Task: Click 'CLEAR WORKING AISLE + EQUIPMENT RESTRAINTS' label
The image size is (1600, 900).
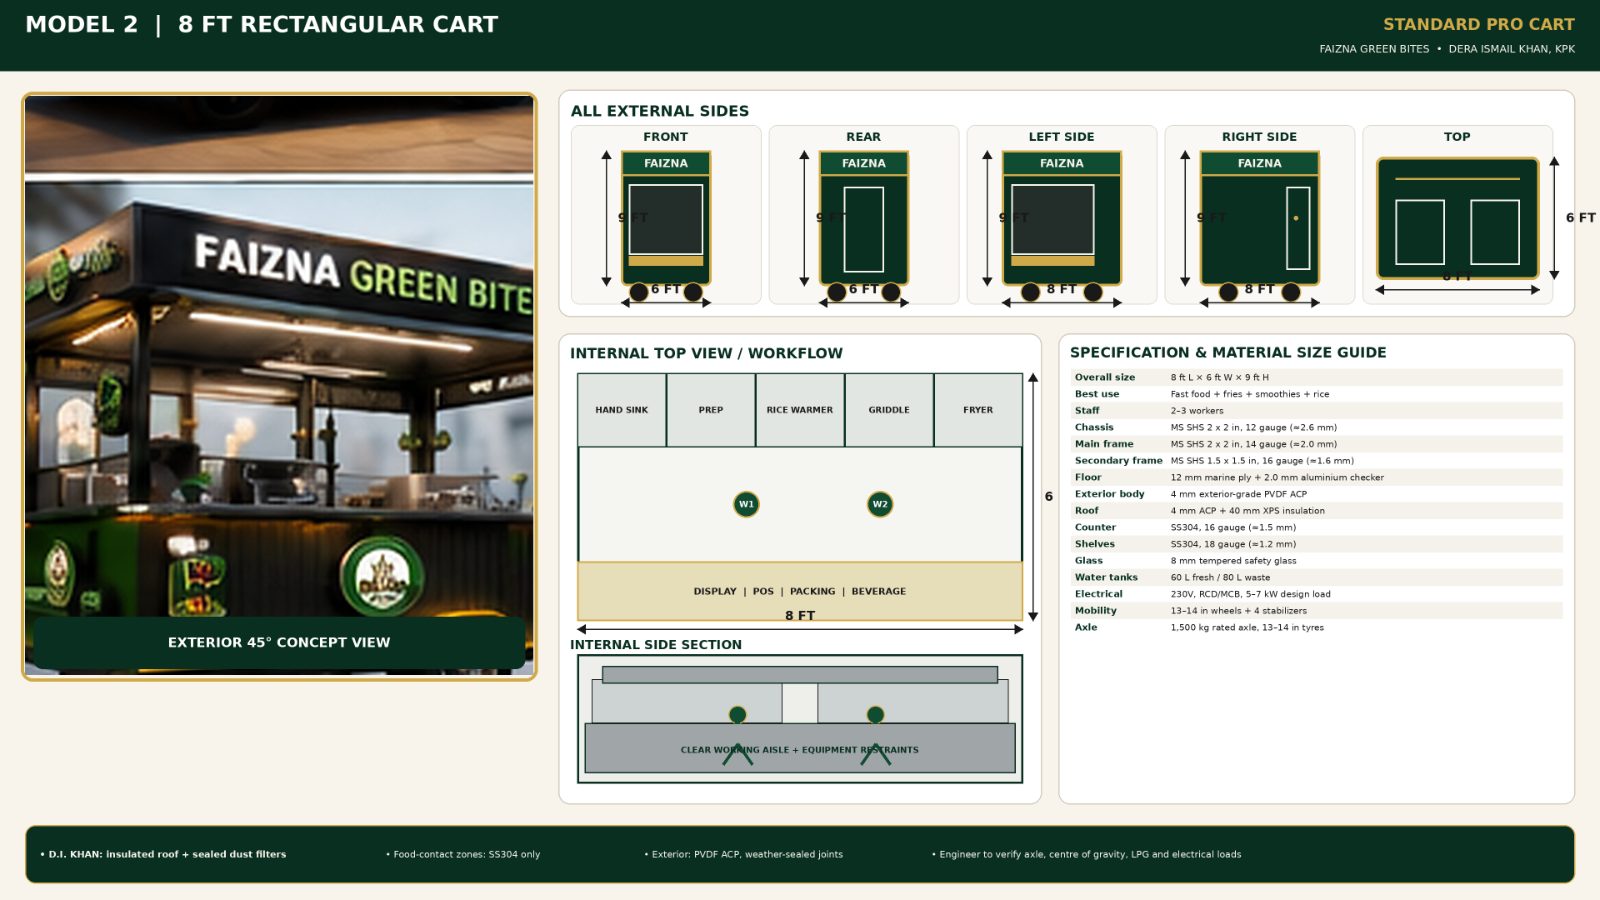Action: click(800, 750)
